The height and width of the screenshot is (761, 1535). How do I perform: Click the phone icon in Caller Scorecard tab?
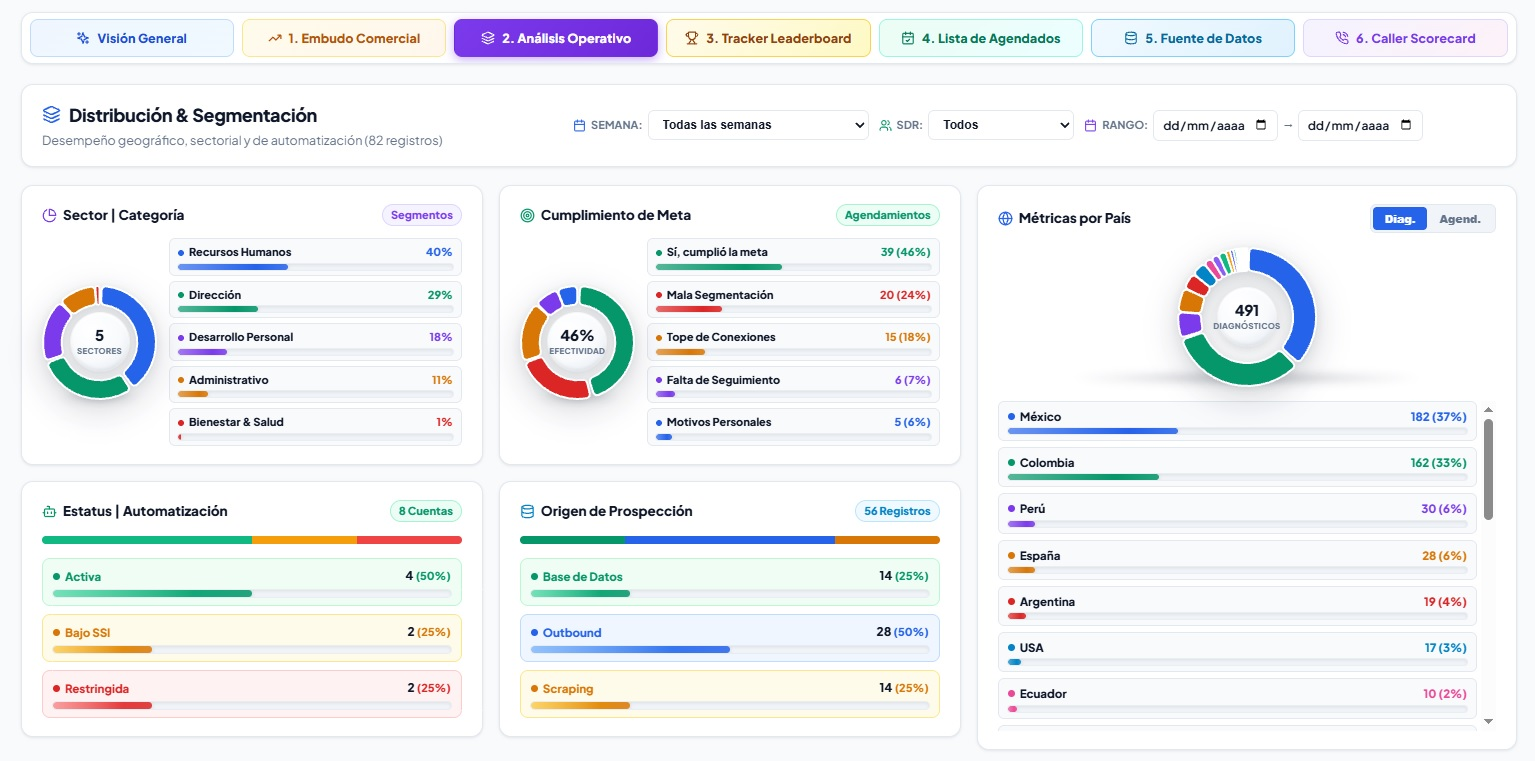click(1341, 38)
